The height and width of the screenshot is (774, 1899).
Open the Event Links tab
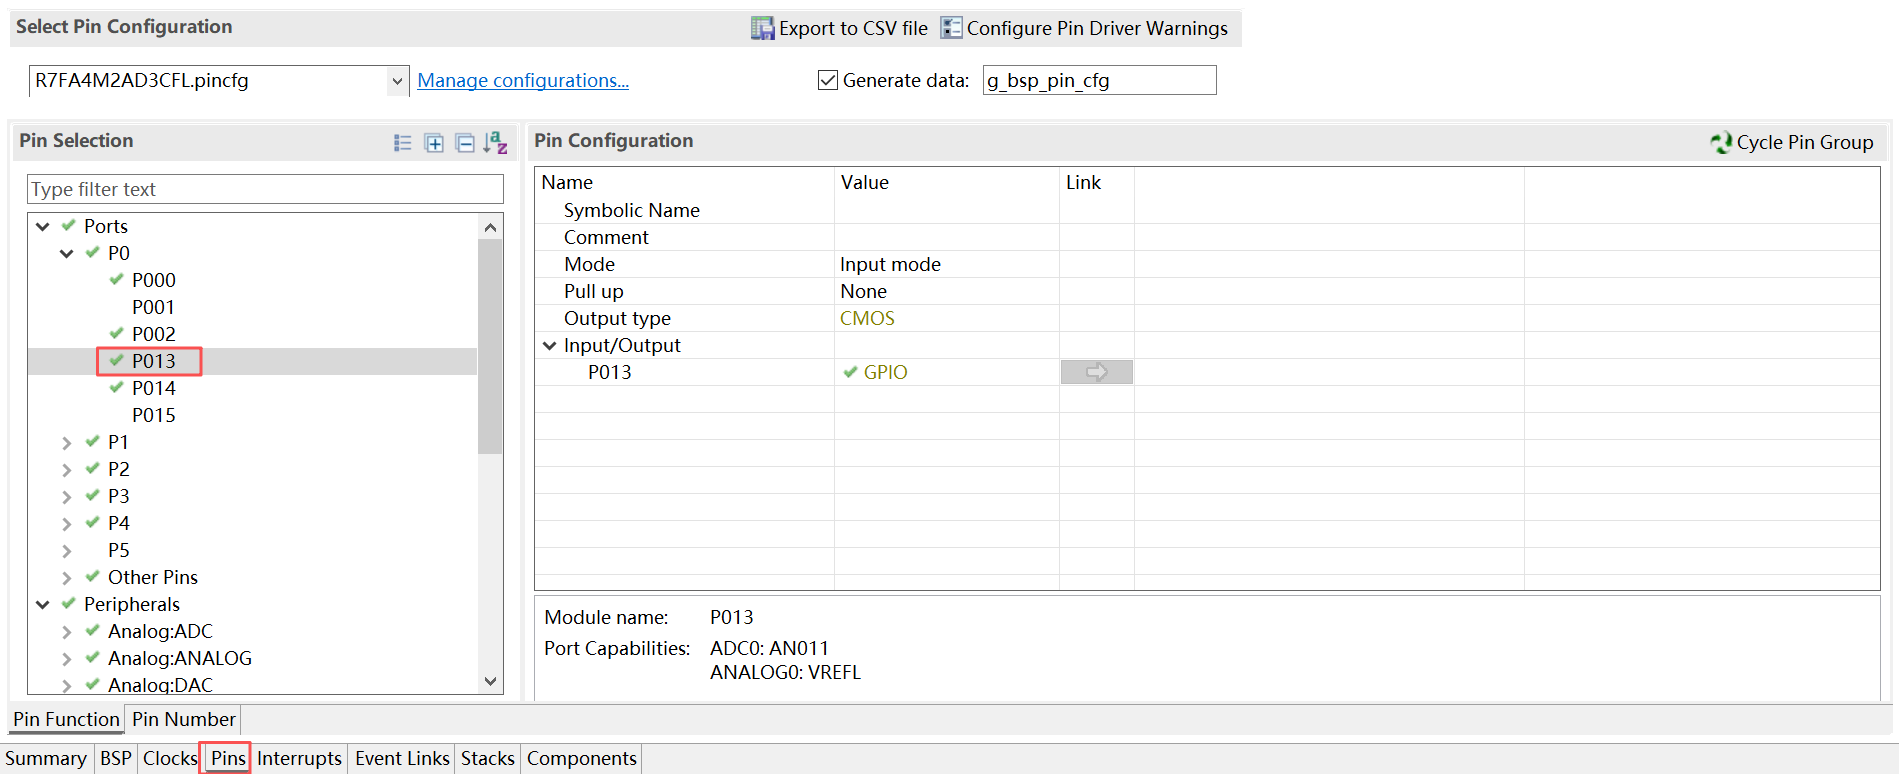[x=402, y=758]
